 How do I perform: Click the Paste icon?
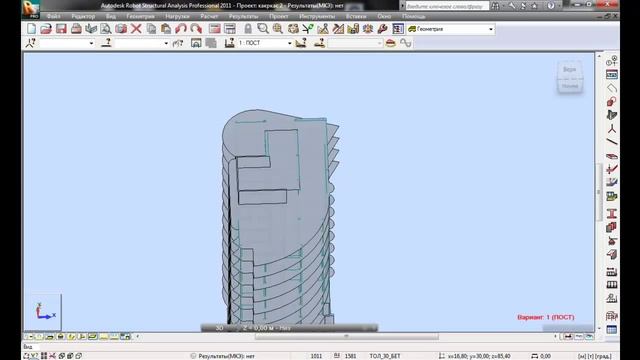pyautogui.click(x=166, y=29)
